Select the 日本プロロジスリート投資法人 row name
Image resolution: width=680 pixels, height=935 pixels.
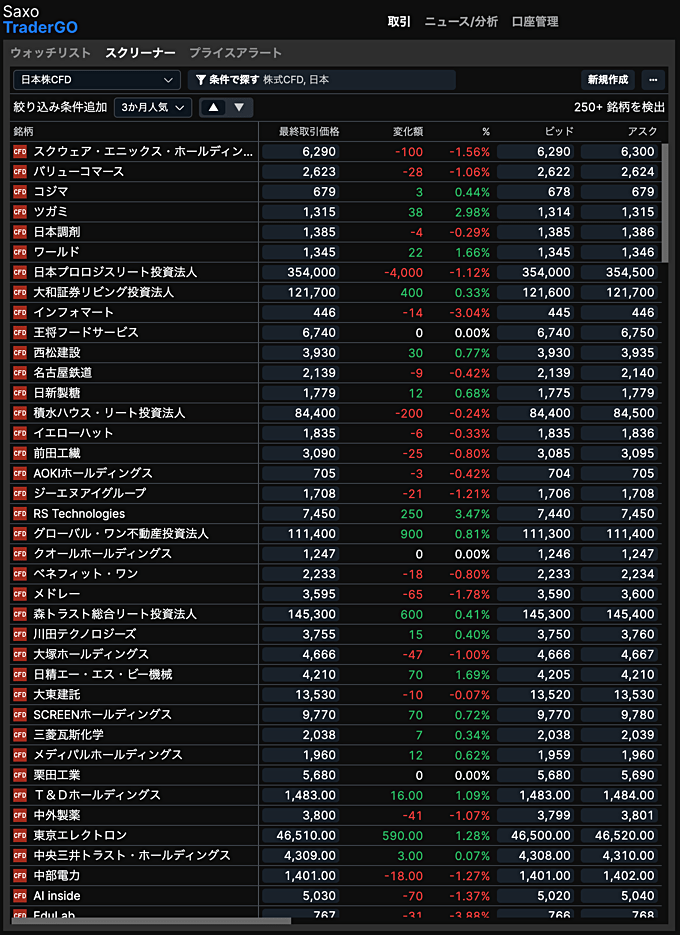(115, 273)
